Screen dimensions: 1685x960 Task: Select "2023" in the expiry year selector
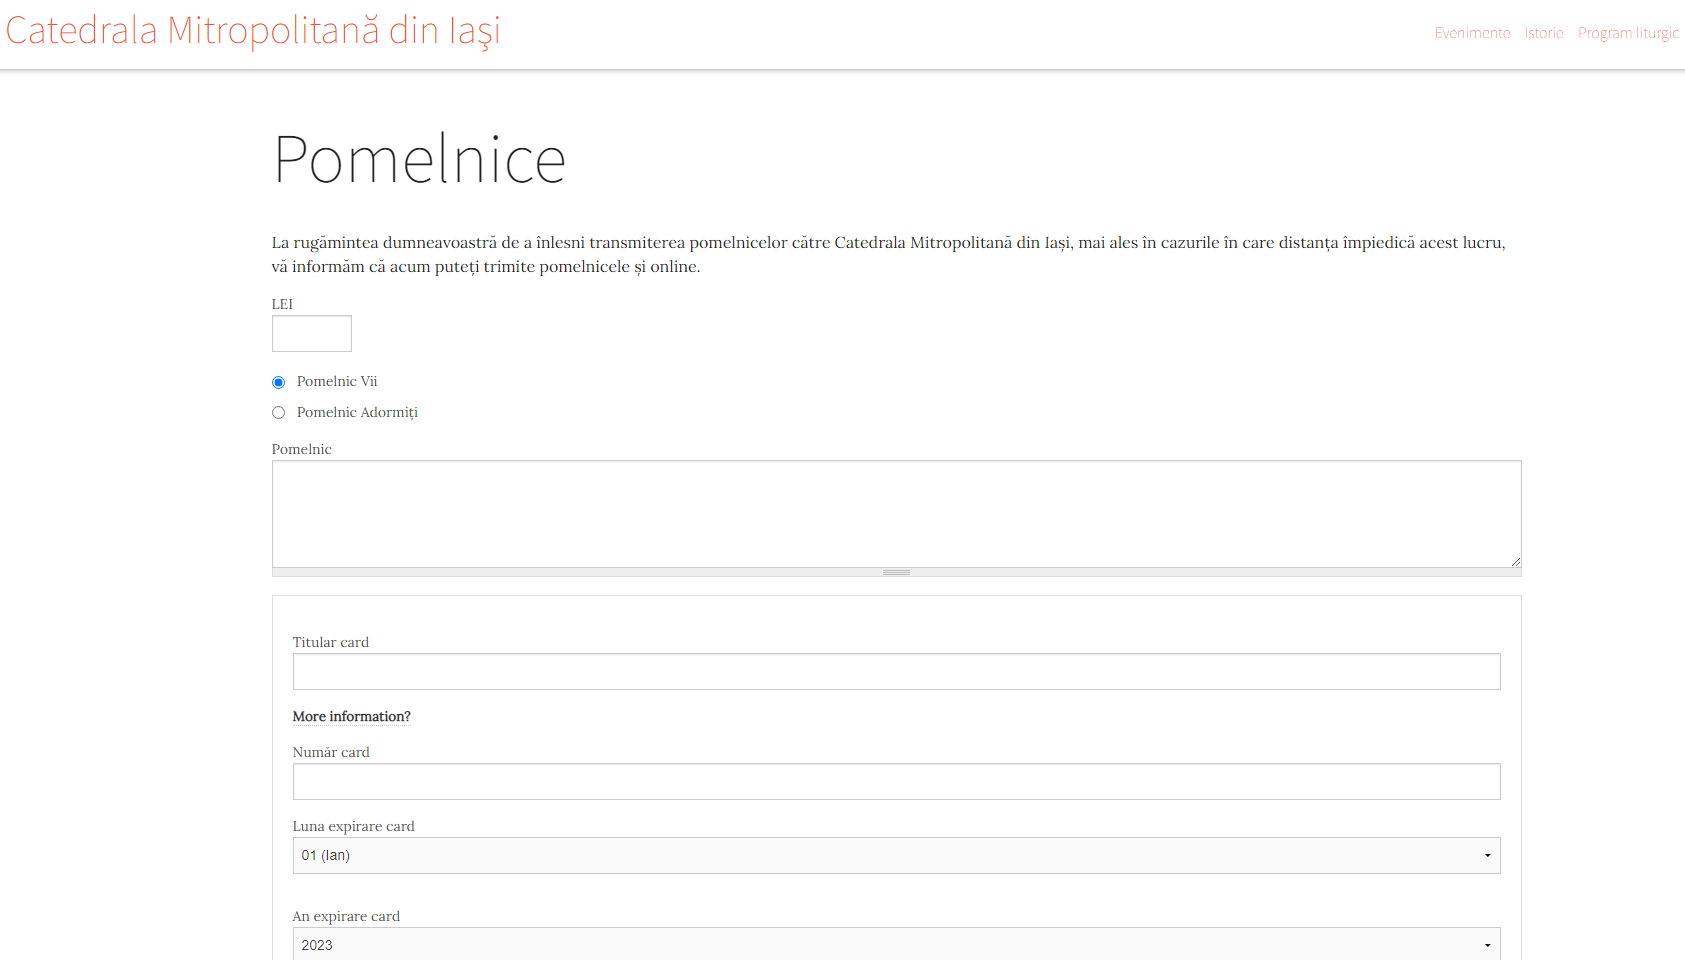pyautogui.click(x=896, y=944)
